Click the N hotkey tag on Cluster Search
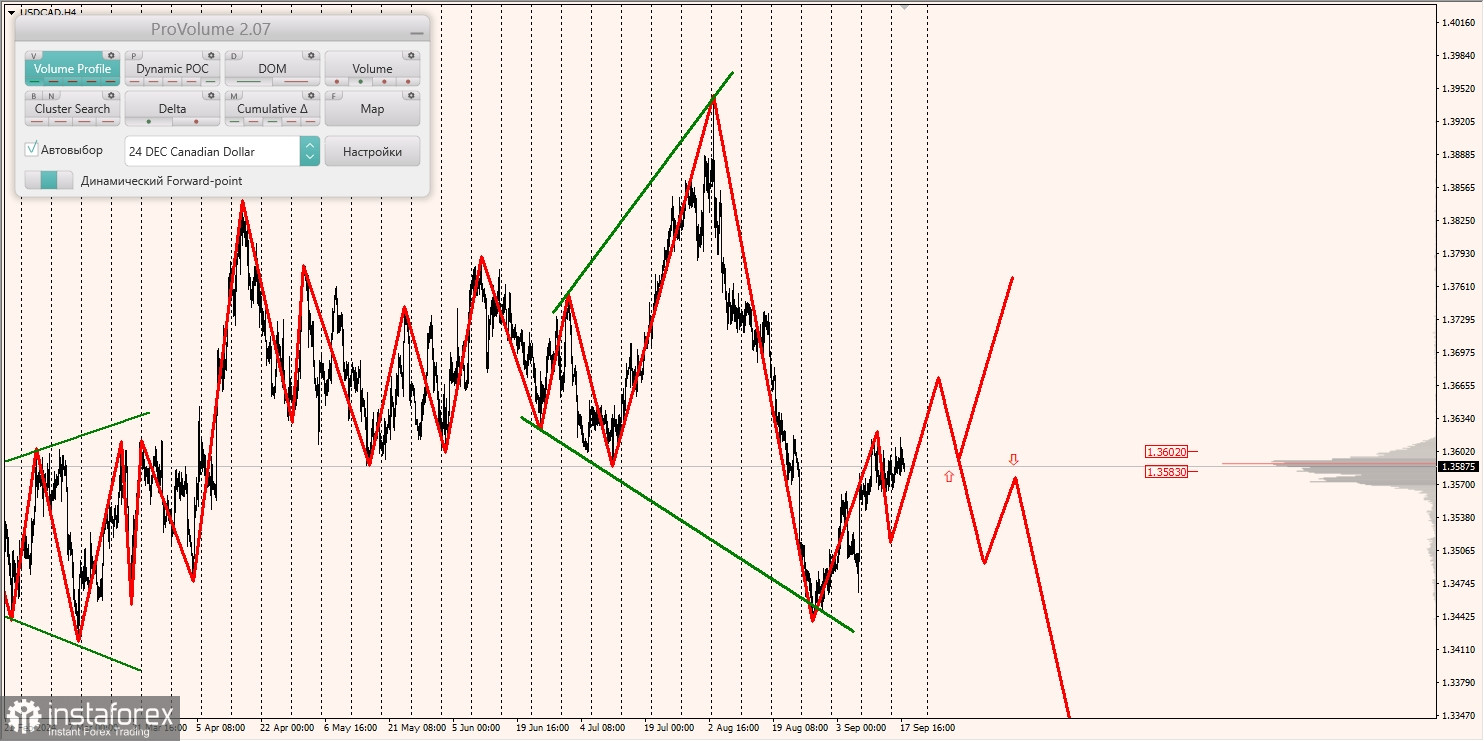Screen dimensions: 1484x741 tap(50, 96)
